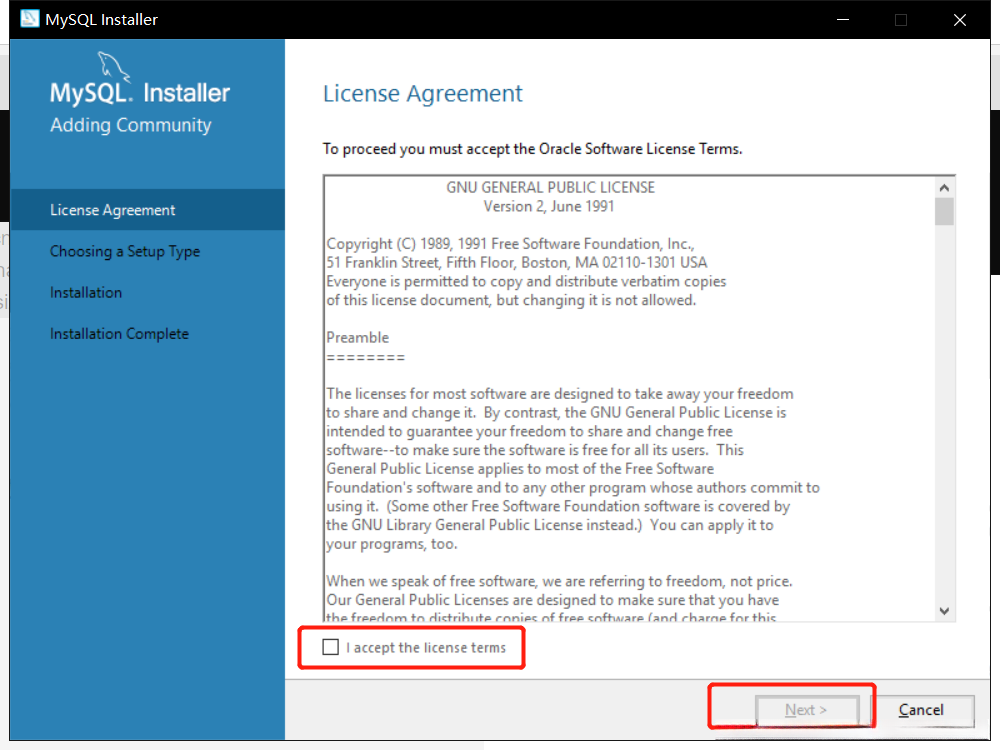This screenshot has height=750, width=1000.
Task: Click the Preamble heading in license text
Action: 357,337
